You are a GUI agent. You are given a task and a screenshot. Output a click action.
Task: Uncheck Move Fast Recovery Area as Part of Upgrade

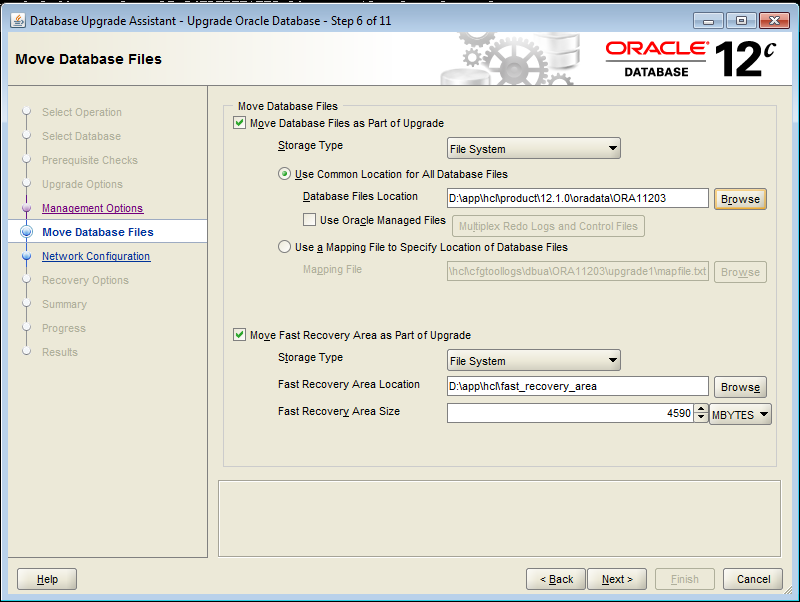pyautogui.click(x=239, y=335)
